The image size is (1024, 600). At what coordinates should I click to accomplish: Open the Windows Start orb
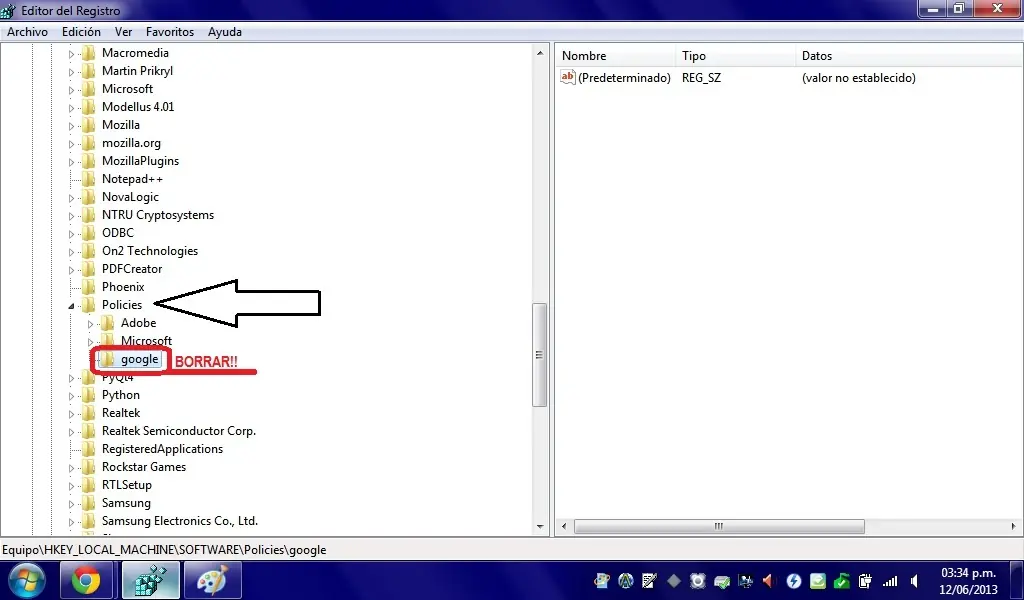[27, 580]
